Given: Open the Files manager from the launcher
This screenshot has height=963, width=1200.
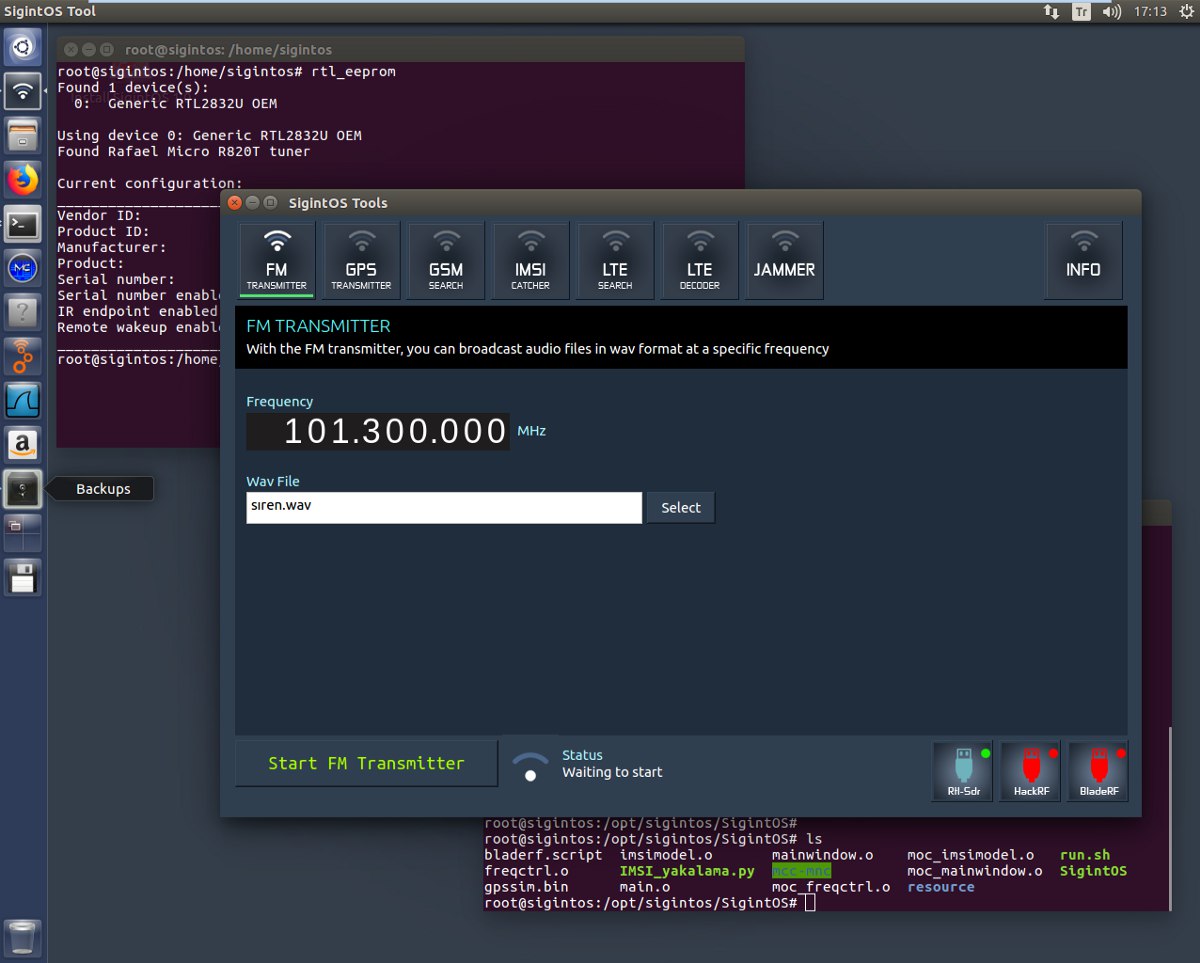Looking at the screenshot, I should point(24,135).
